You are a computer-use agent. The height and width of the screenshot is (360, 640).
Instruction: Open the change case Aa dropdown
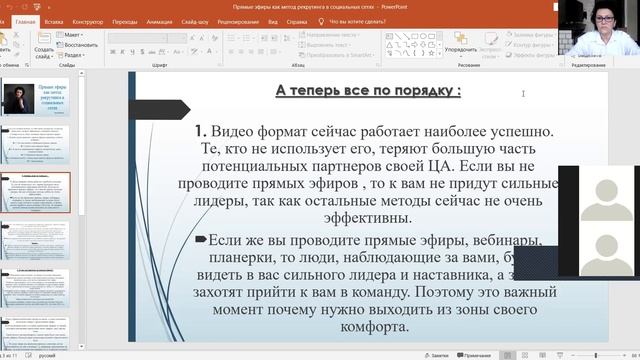pyautogui.click(x=177, y=52)
